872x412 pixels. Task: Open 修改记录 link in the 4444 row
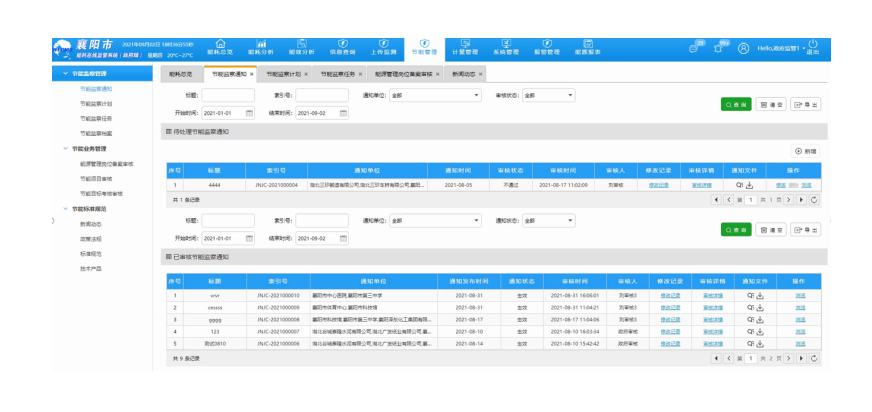click(x=659, y=185)
